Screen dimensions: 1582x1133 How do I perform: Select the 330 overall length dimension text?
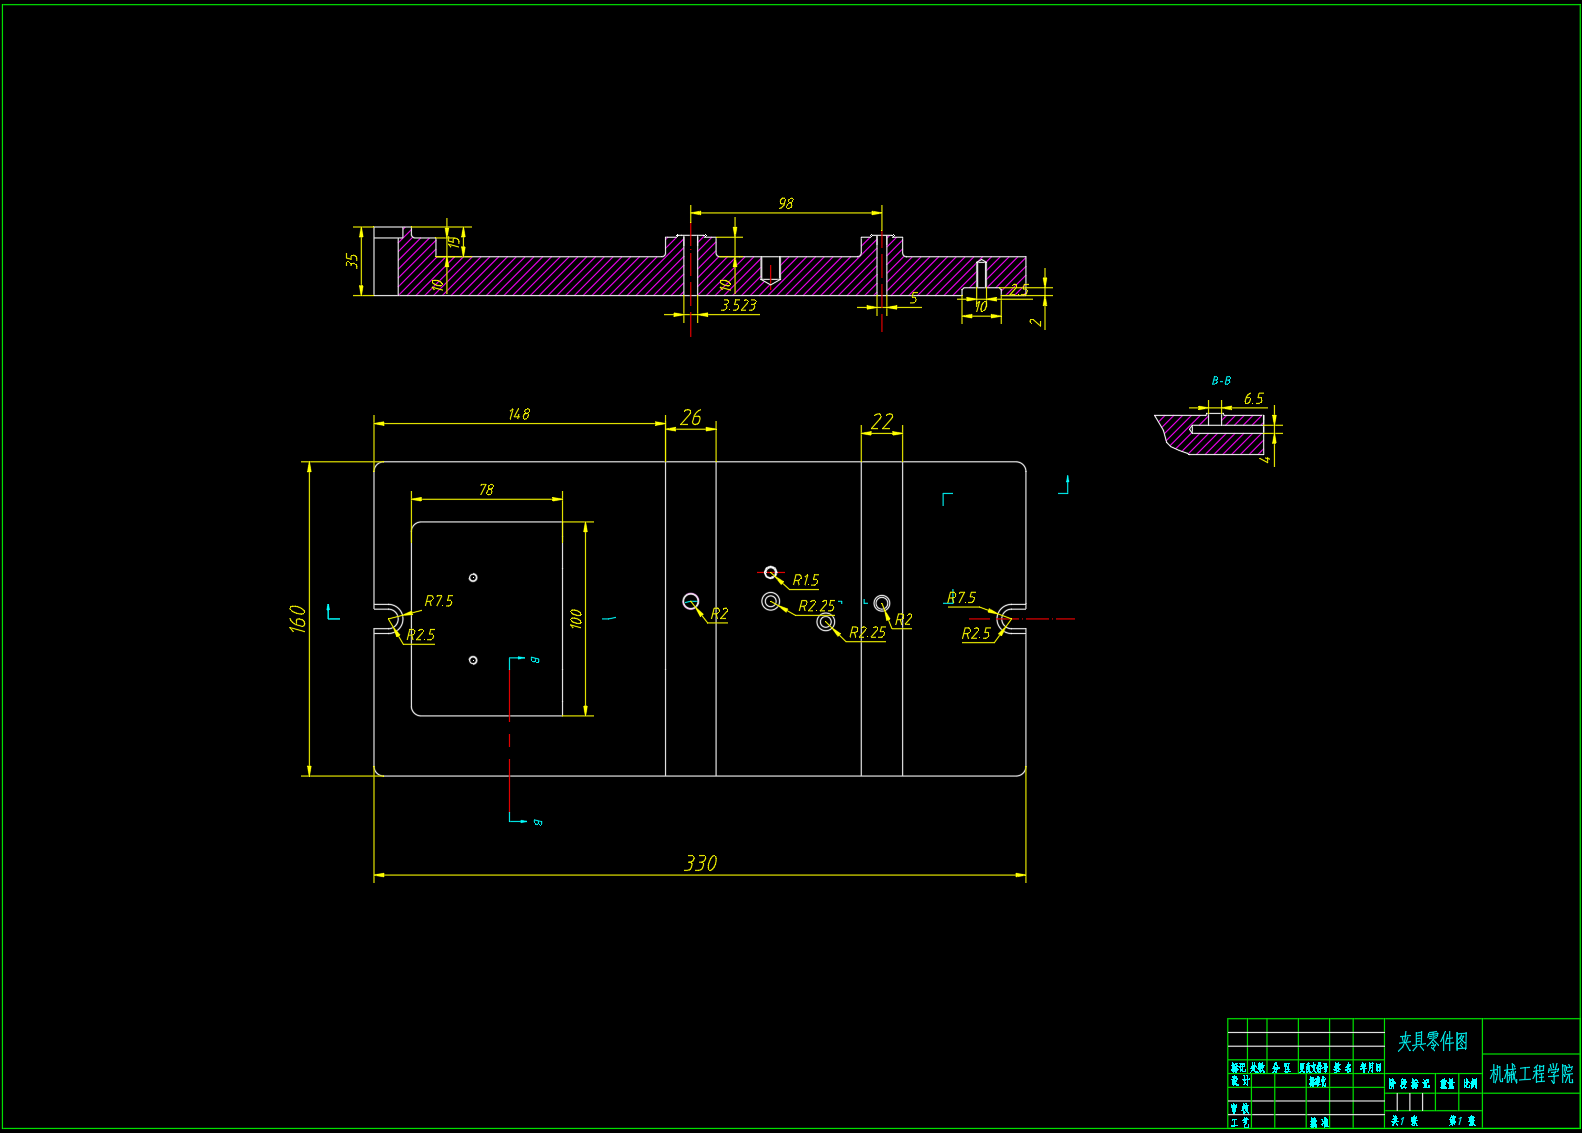point(700,863)
